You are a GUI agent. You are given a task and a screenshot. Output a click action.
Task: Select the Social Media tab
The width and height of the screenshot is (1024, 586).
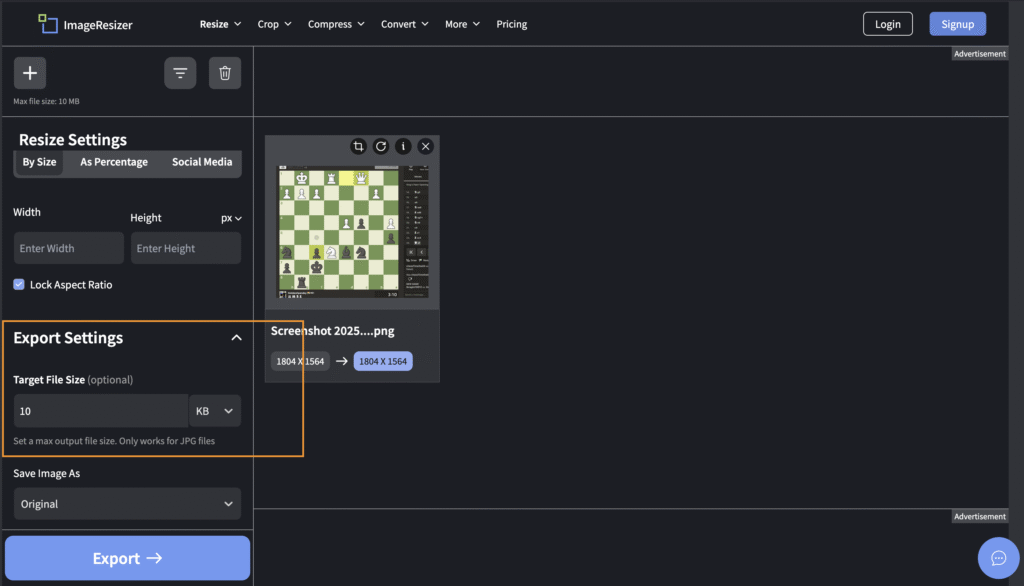(x=202, y=162)
